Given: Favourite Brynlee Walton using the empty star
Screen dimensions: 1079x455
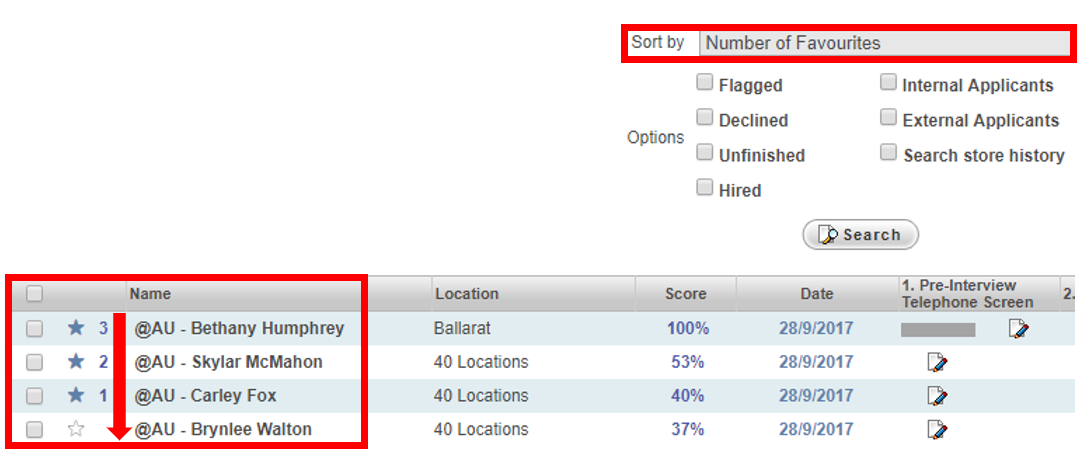Looking at the screenshot, I should coord(76,429).
